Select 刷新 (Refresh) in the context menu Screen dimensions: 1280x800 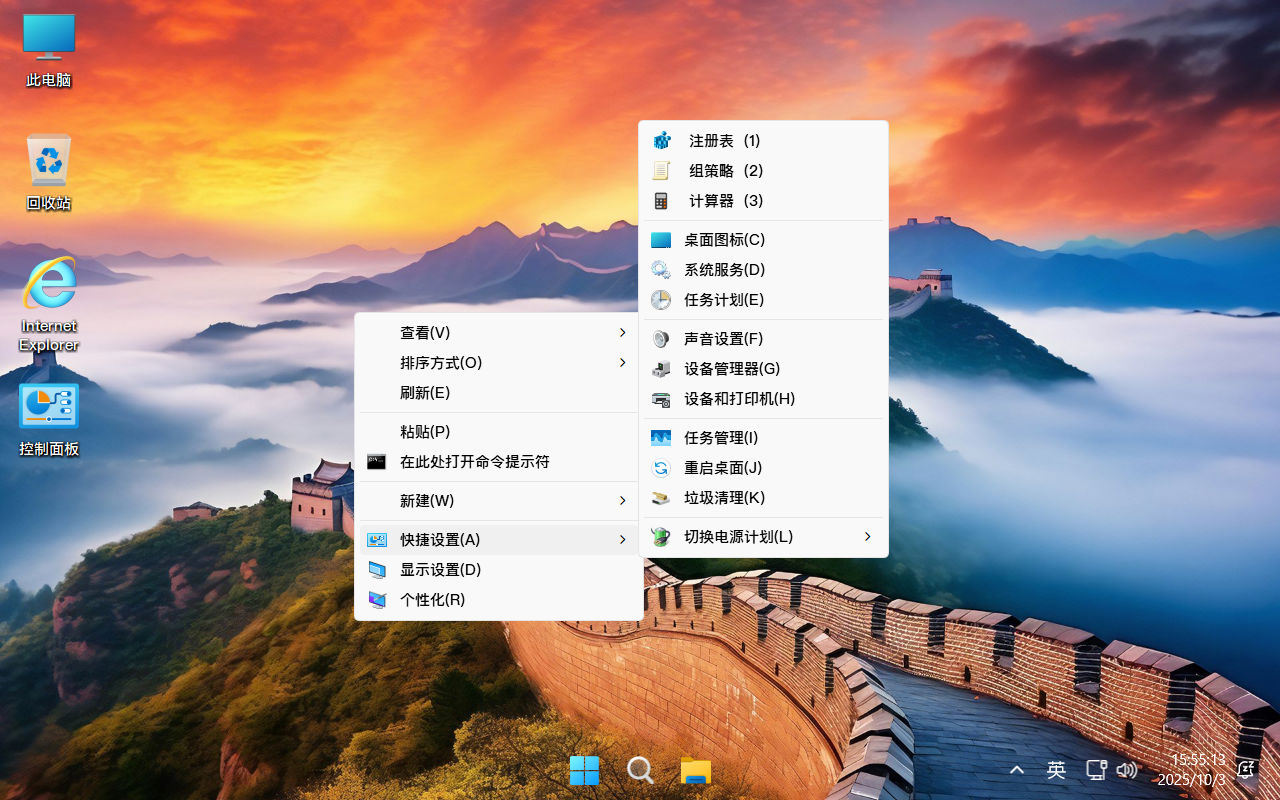click(424, 392)
